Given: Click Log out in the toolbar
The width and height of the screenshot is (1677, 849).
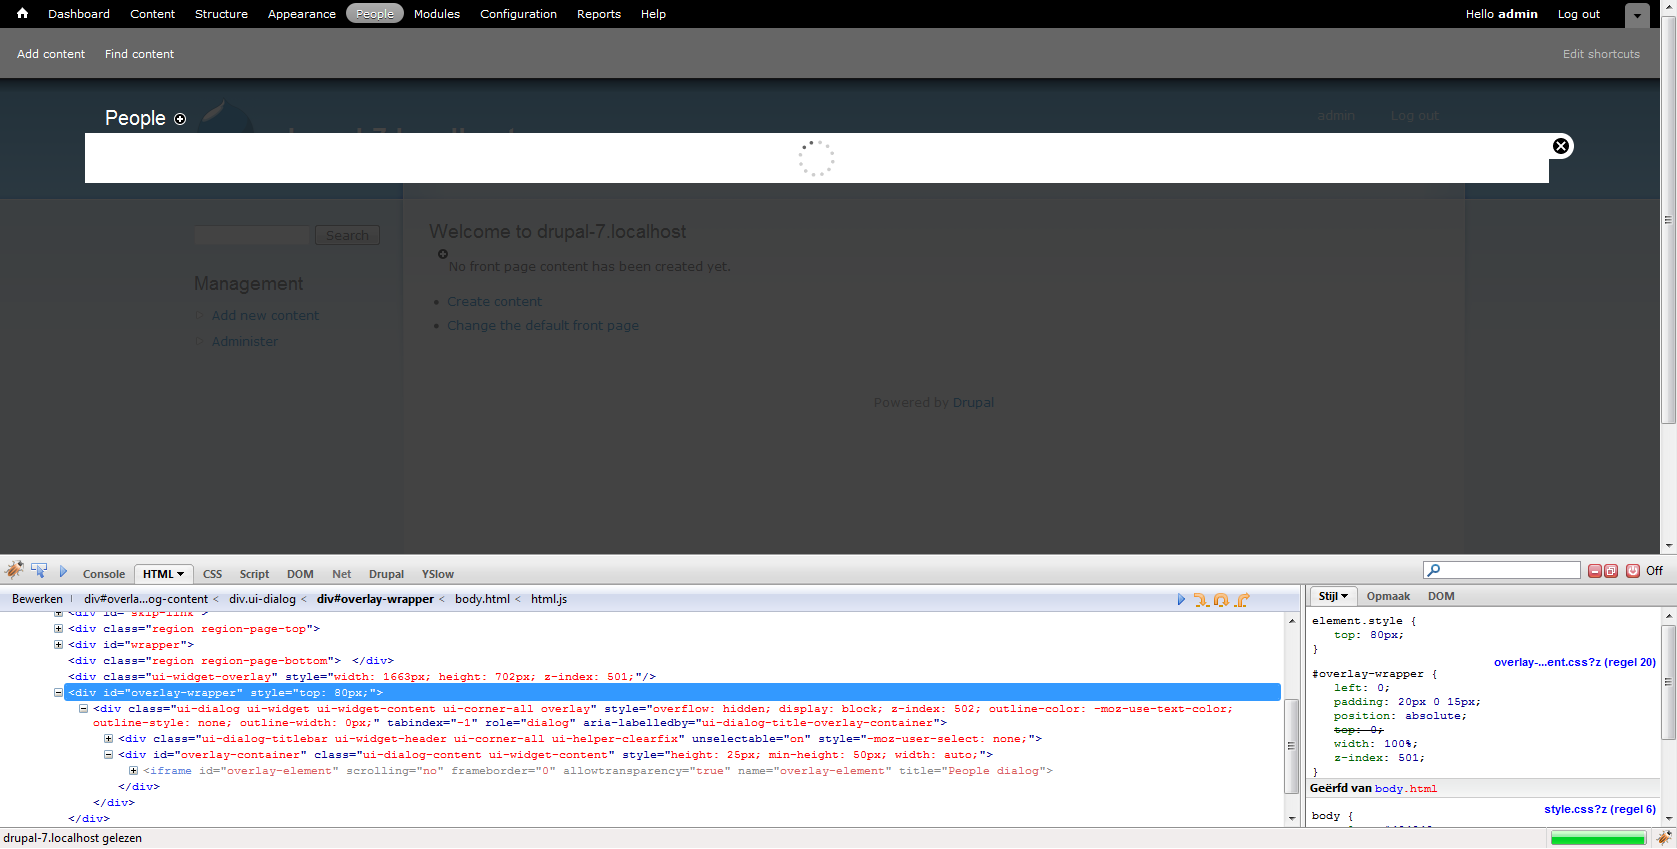Looking at the screenshot, I should pyautogui.click(x=1578, y=14).
